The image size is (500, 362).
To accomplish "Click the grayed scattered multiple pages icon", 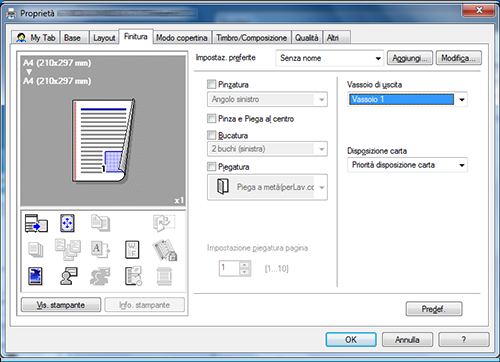I will [68, 249].
